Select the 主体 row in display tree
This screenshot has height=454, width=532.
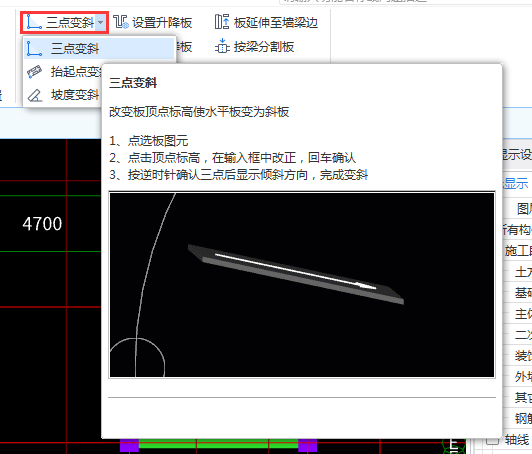(x=523, y=314)
